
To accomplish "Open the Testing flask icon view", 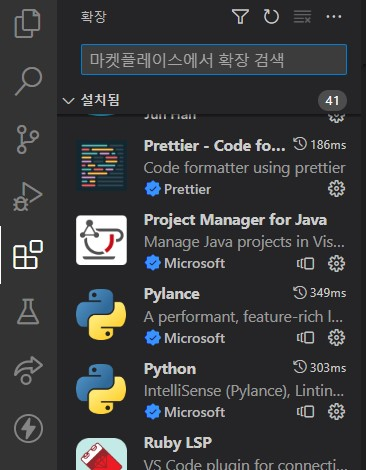I will click(28, 312).
